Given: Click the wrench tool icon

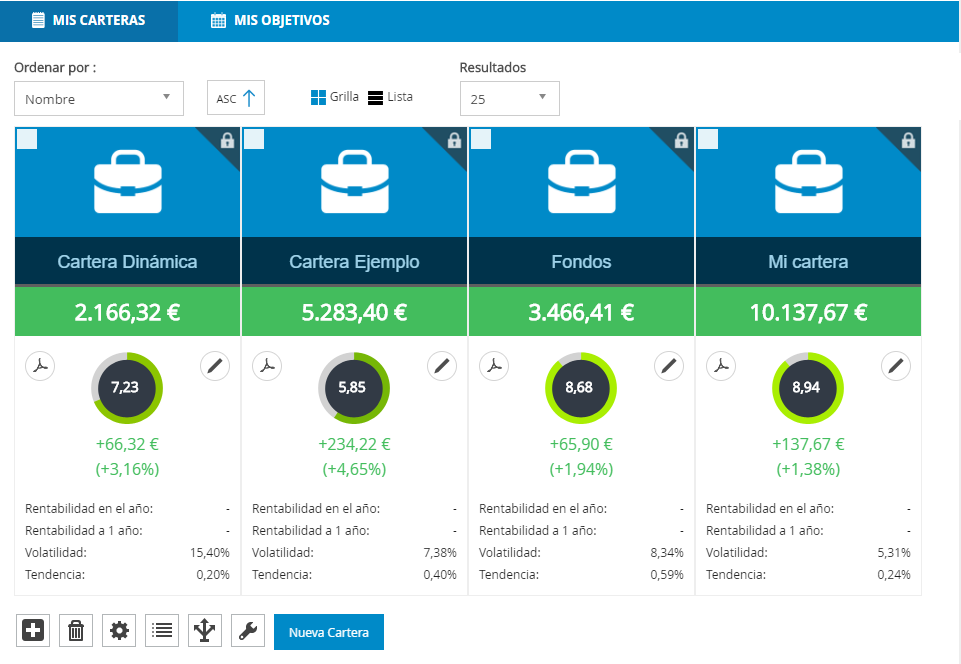Looking at the screenshot, I should tap(248, 631).
